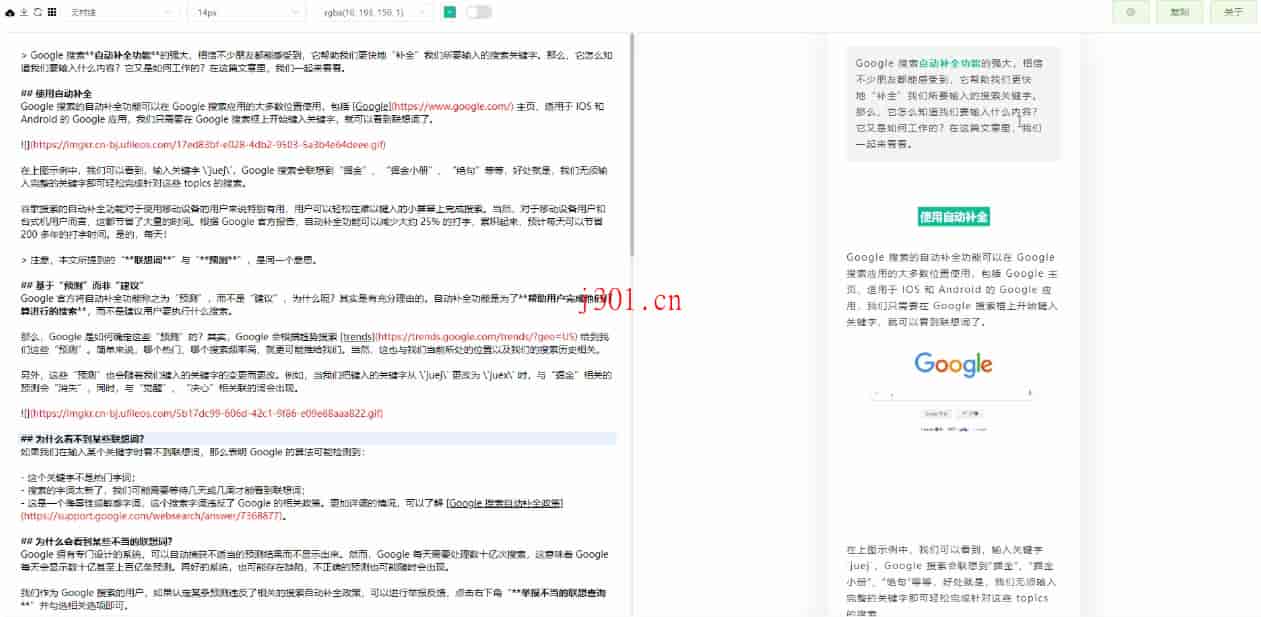Click the 使用自动补全 heading in preview pane
This screenshot has width=1261, height=617.
(953, 217)
